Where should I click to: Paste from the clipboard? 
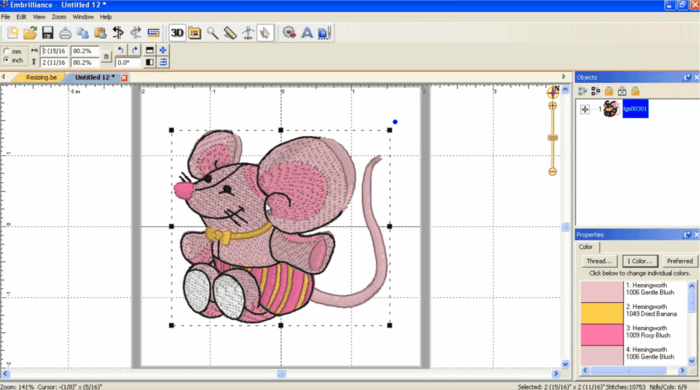[x=100, y=33]
